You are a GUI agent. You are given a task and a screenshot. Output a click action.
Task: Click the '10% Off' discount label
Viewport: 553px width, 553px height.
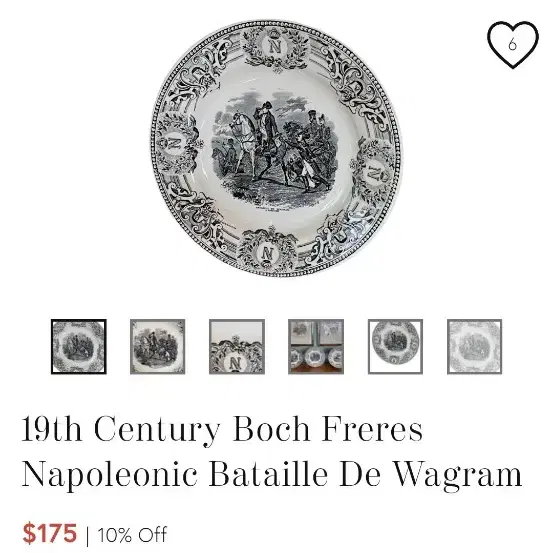coord(132,535)
